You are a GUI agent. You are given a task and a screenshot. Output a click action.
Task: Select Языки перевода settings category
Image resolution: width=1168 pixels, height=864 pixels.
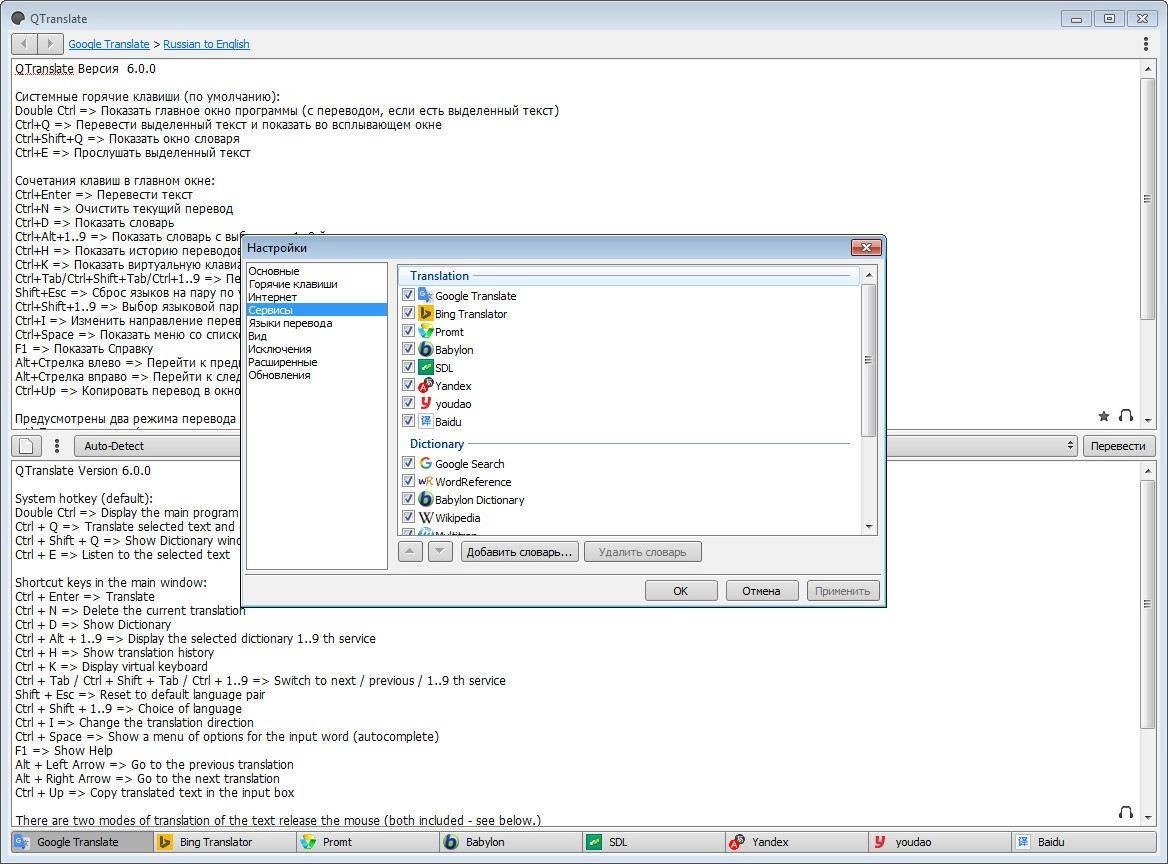(x=290, y=323)
